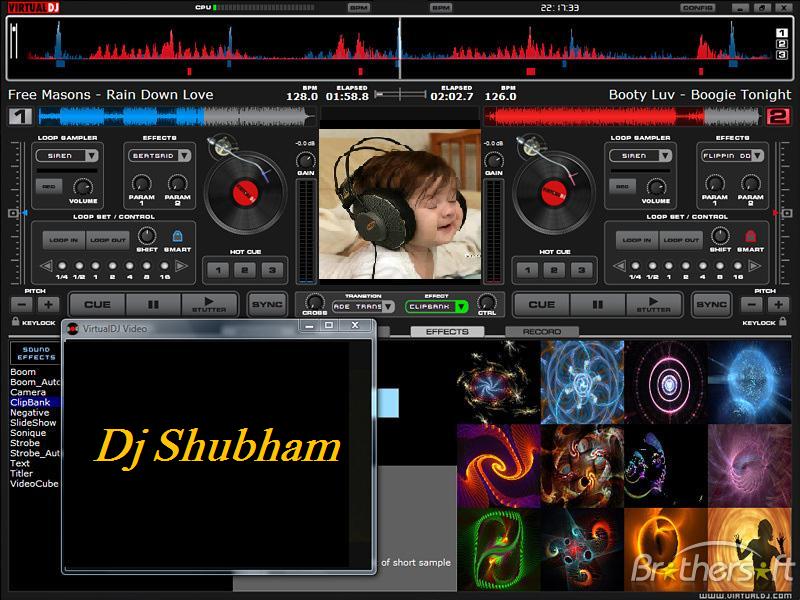800x600 pixels.
Task: Click the pause icon on deck 2
Action: tap(597, 304)
